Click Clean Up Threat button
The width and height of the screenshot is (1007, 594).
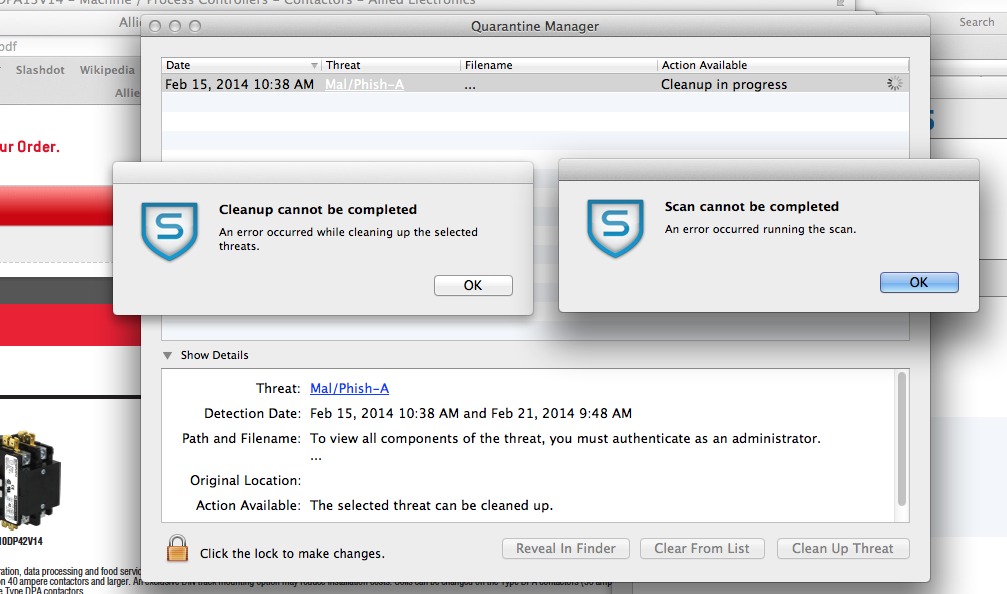click(x=843, y=548)
